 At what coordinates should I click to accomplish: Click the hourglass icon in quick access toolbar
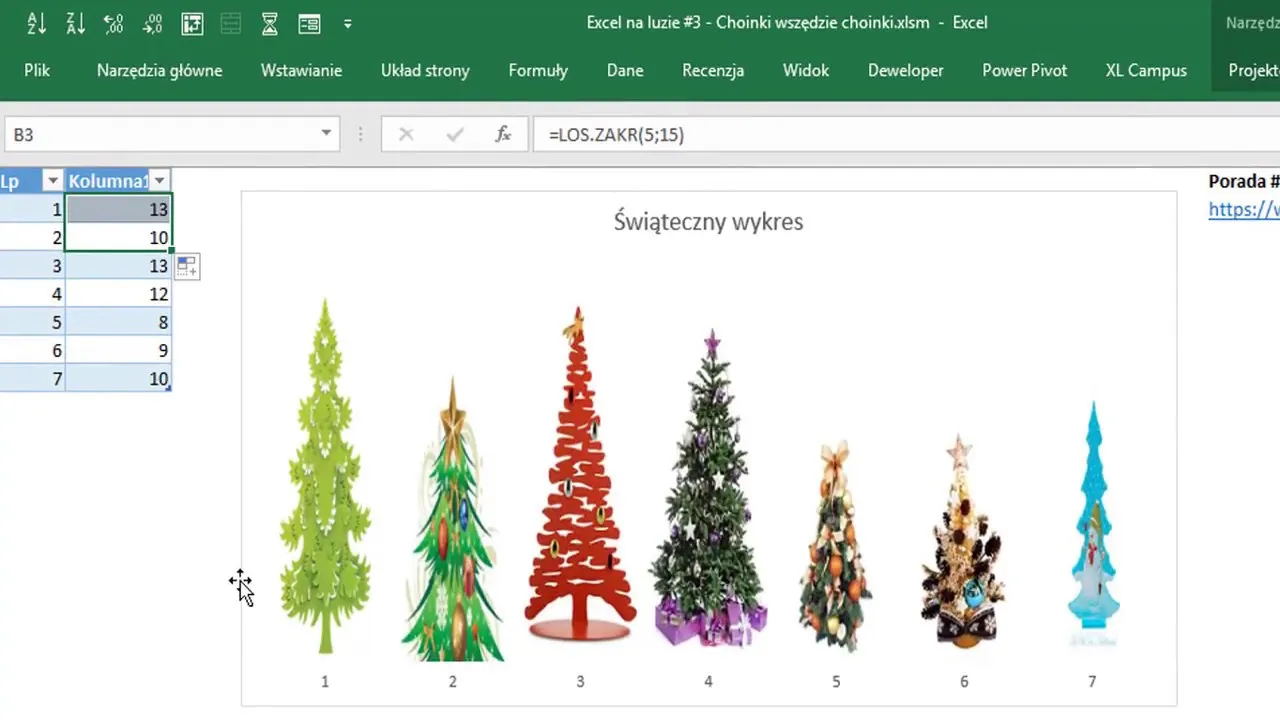tap(269, 23)
